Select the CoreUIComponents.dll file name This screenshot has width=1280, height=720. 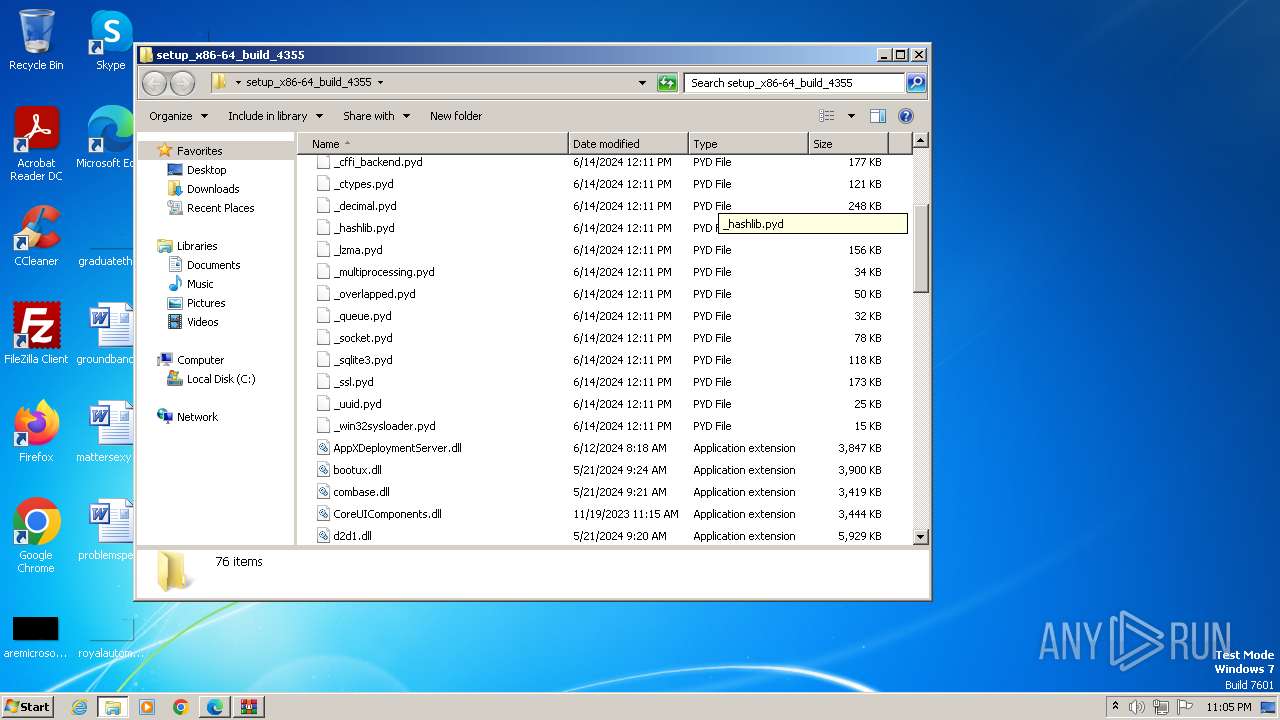coord(387,514)
